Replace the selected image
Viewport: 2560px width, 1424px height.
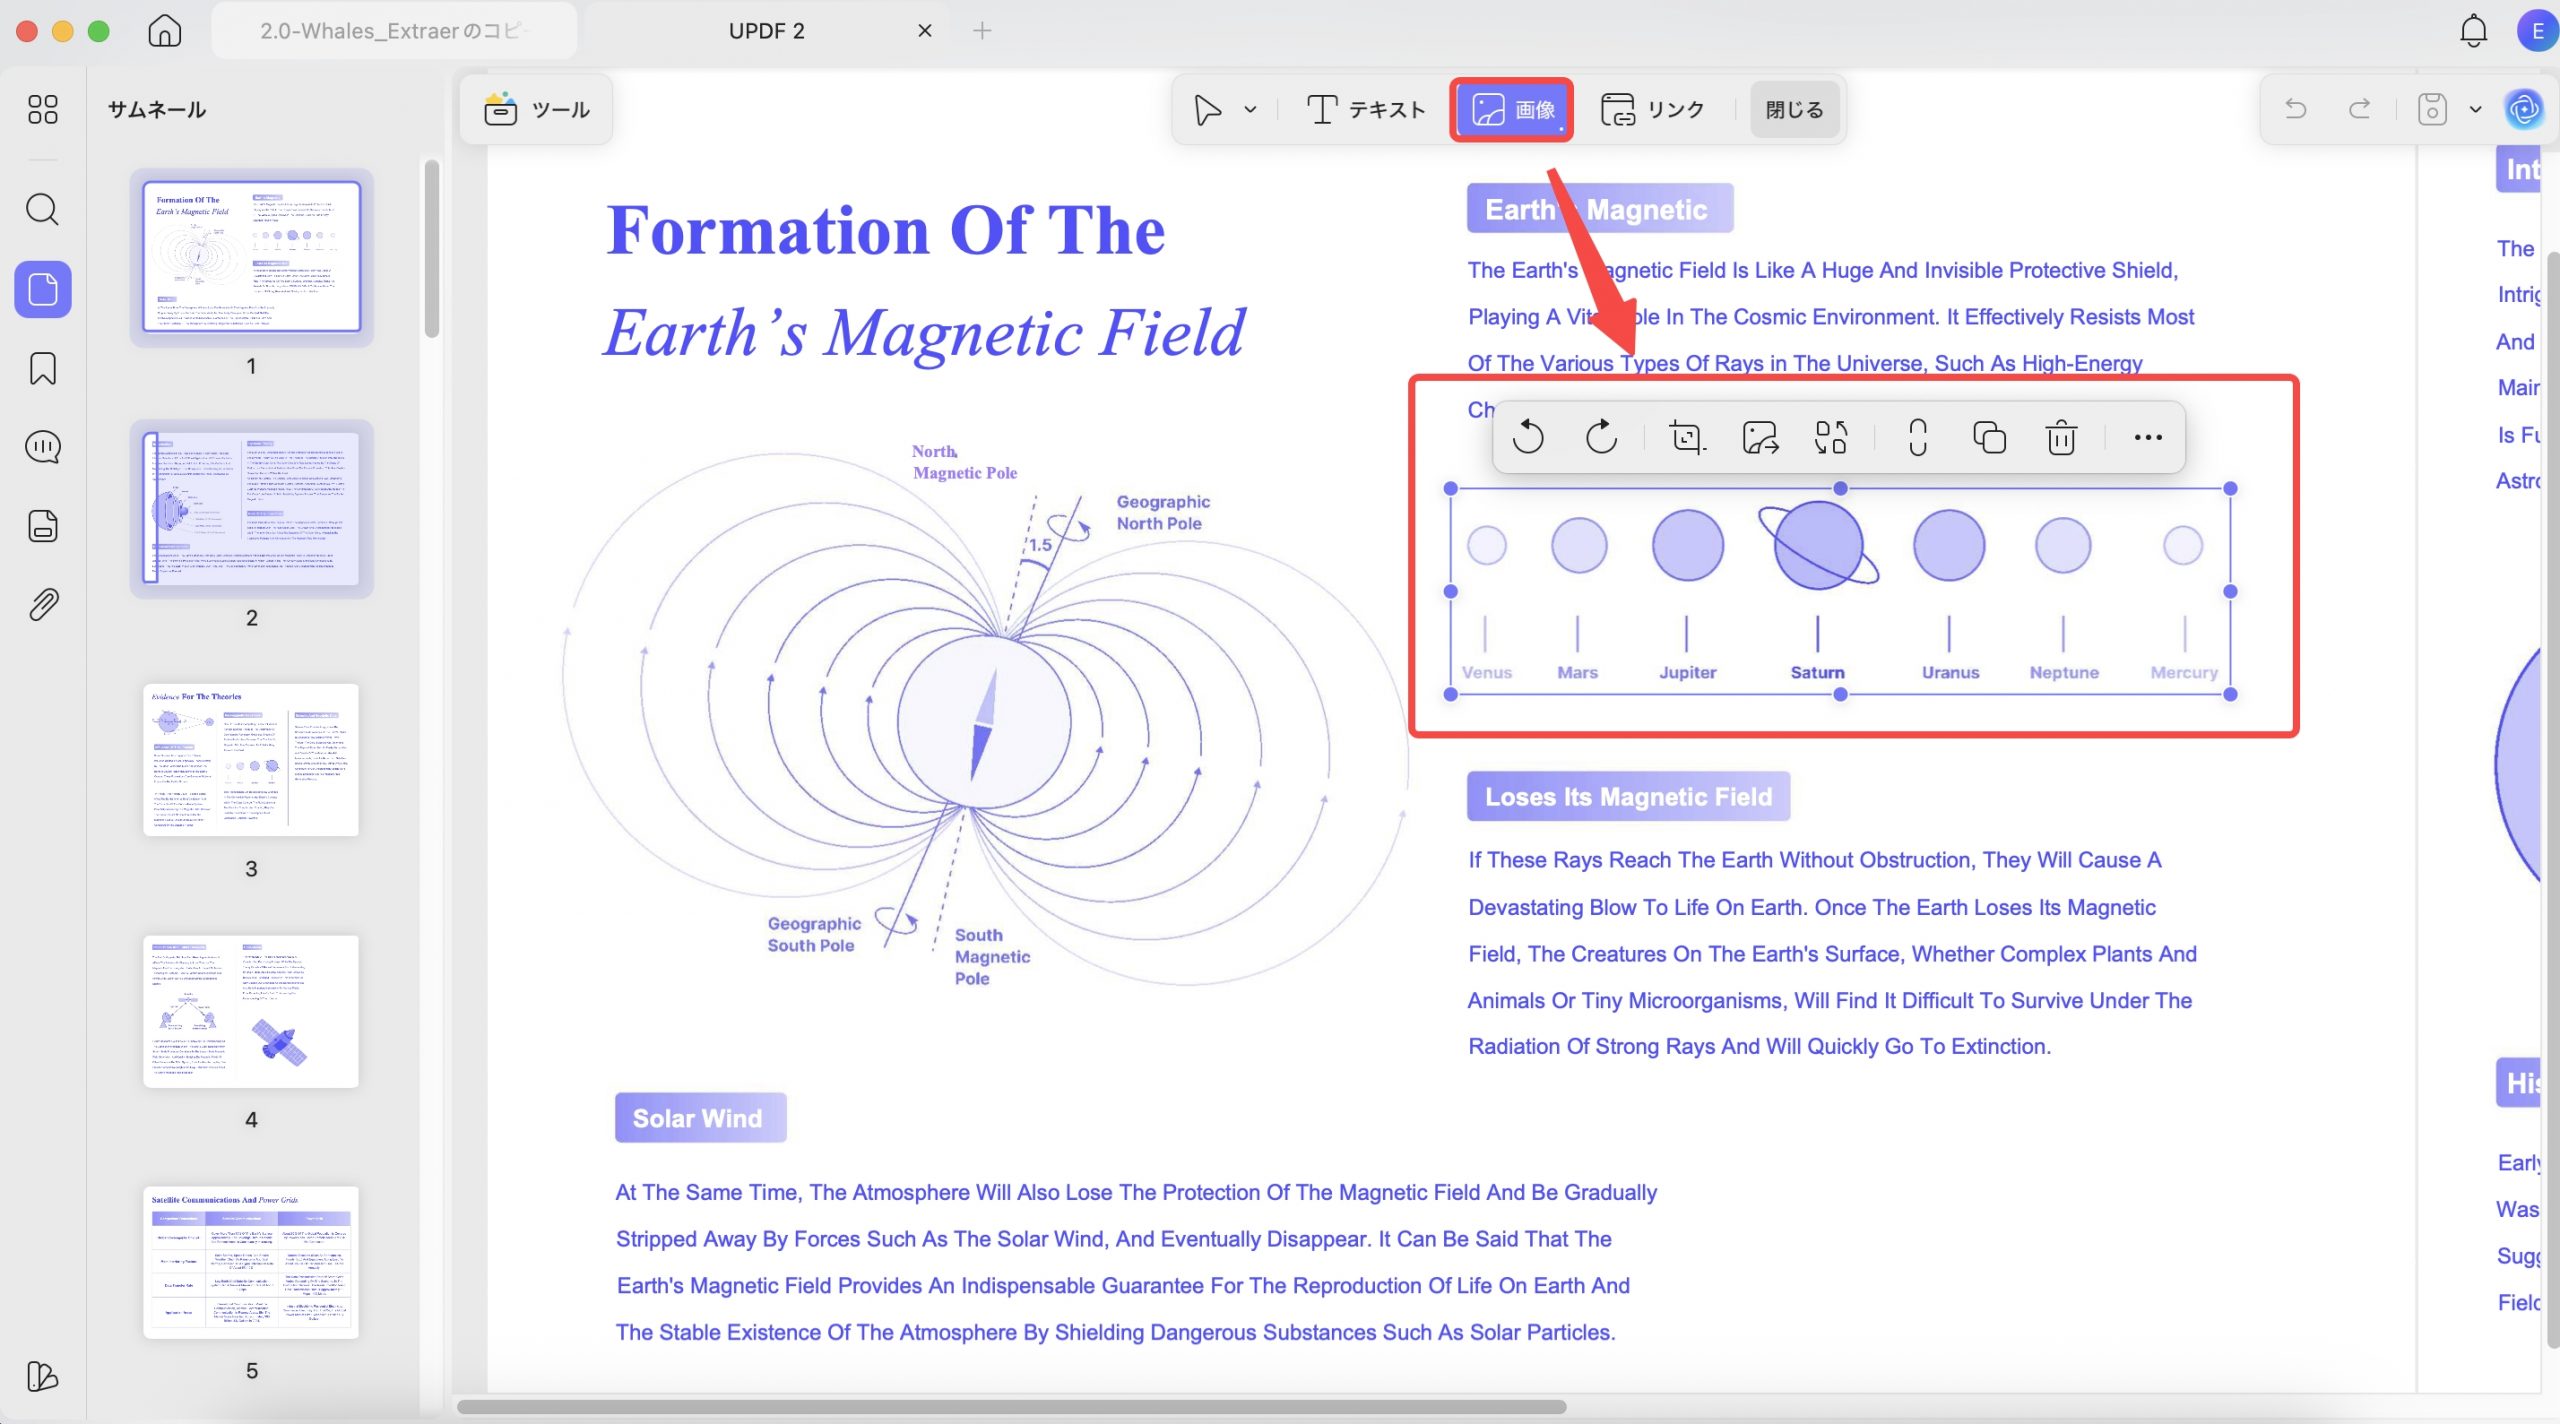[x=1831, y=437]
